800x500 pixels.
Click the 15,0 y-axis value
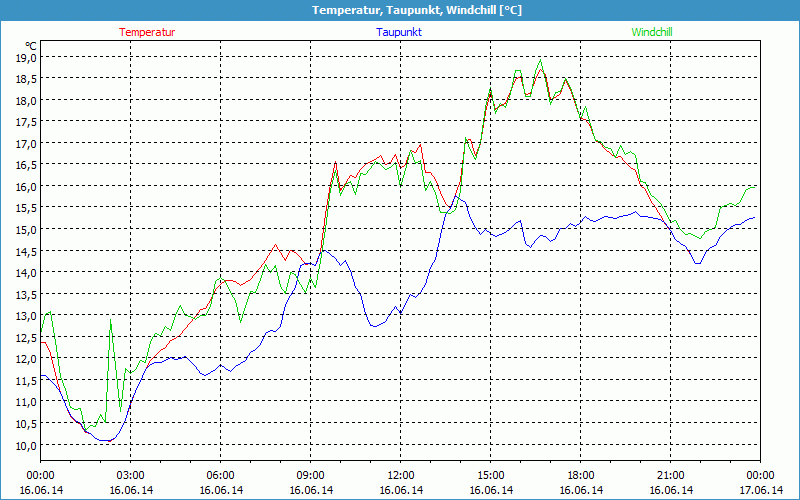[x=25, y=229]
